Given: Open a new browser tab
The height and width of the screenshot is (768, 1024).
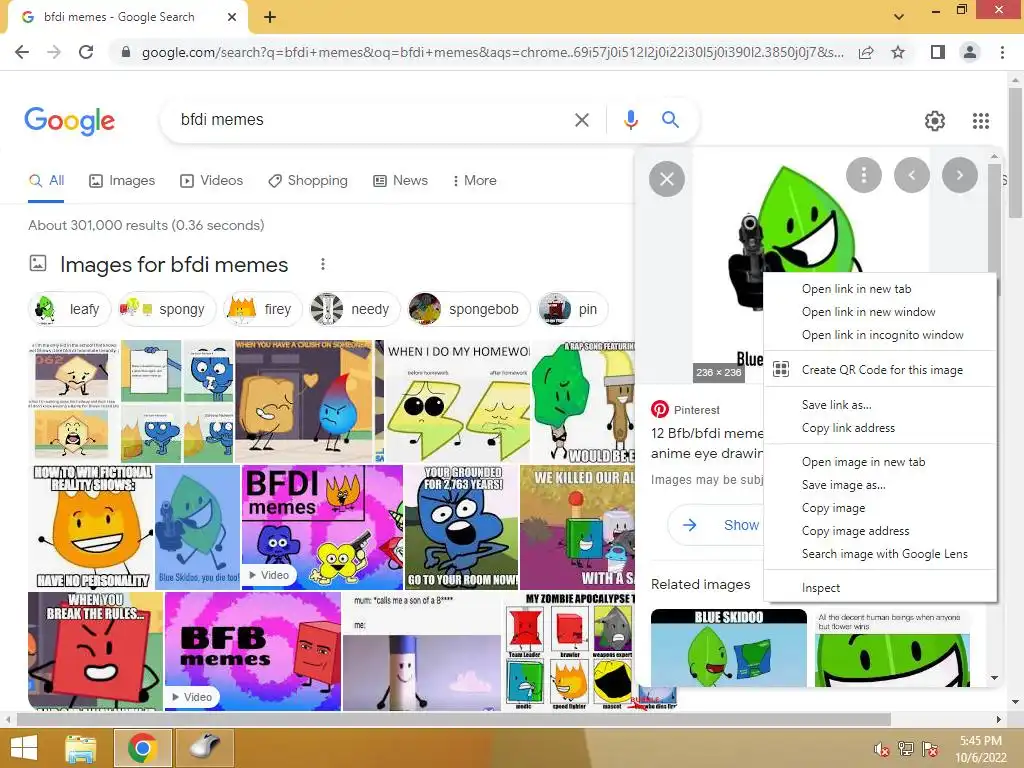Looking at the screenshot, I should 270,17.
